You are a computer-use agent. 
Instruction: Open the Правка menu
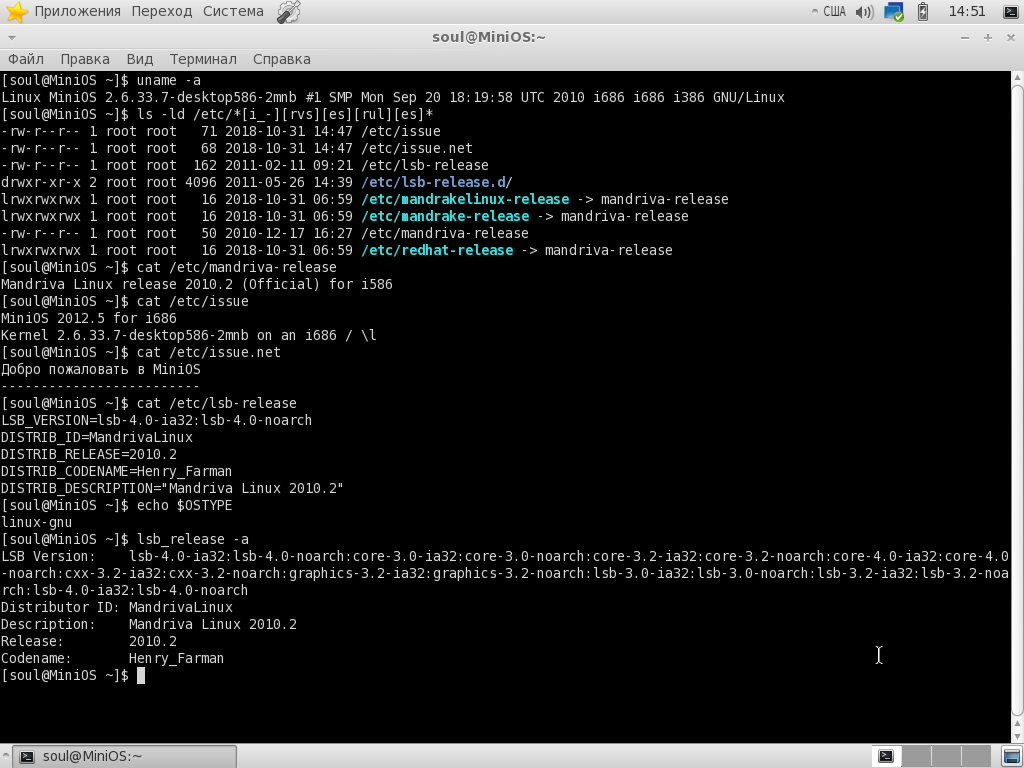(x=85, y=59)
